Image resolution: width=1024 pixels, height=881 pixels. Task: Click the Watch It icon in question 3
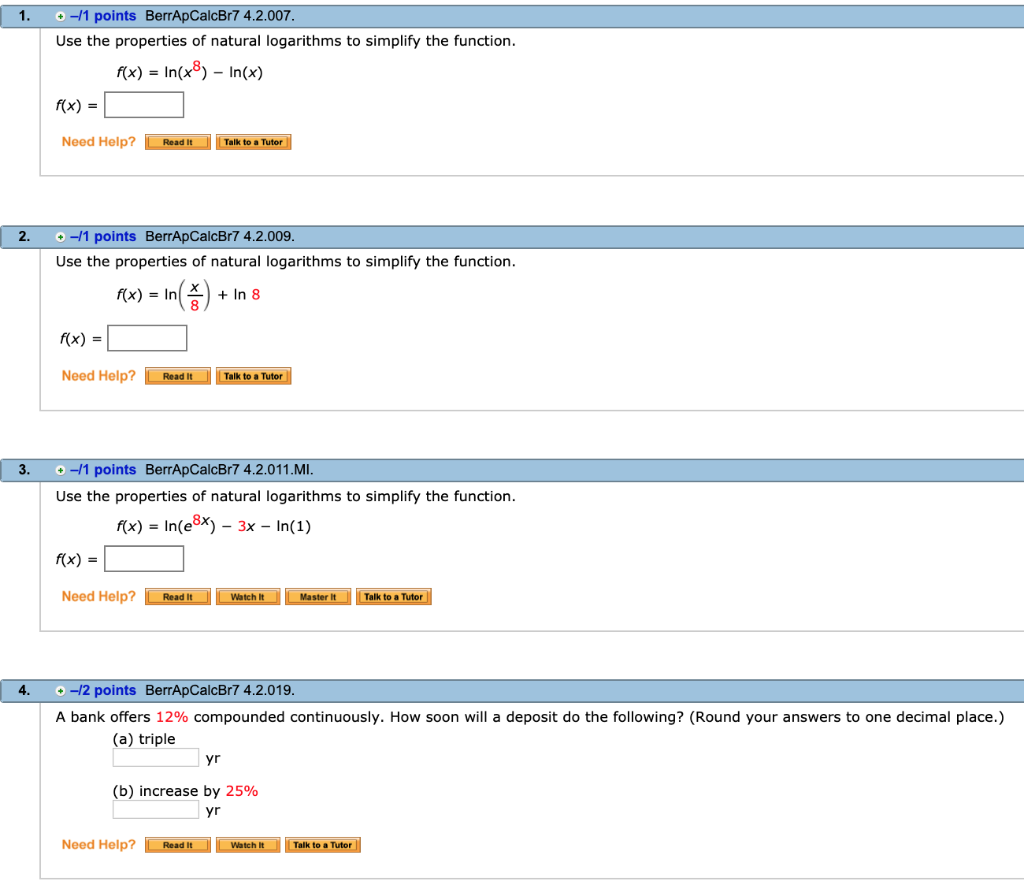247,596
